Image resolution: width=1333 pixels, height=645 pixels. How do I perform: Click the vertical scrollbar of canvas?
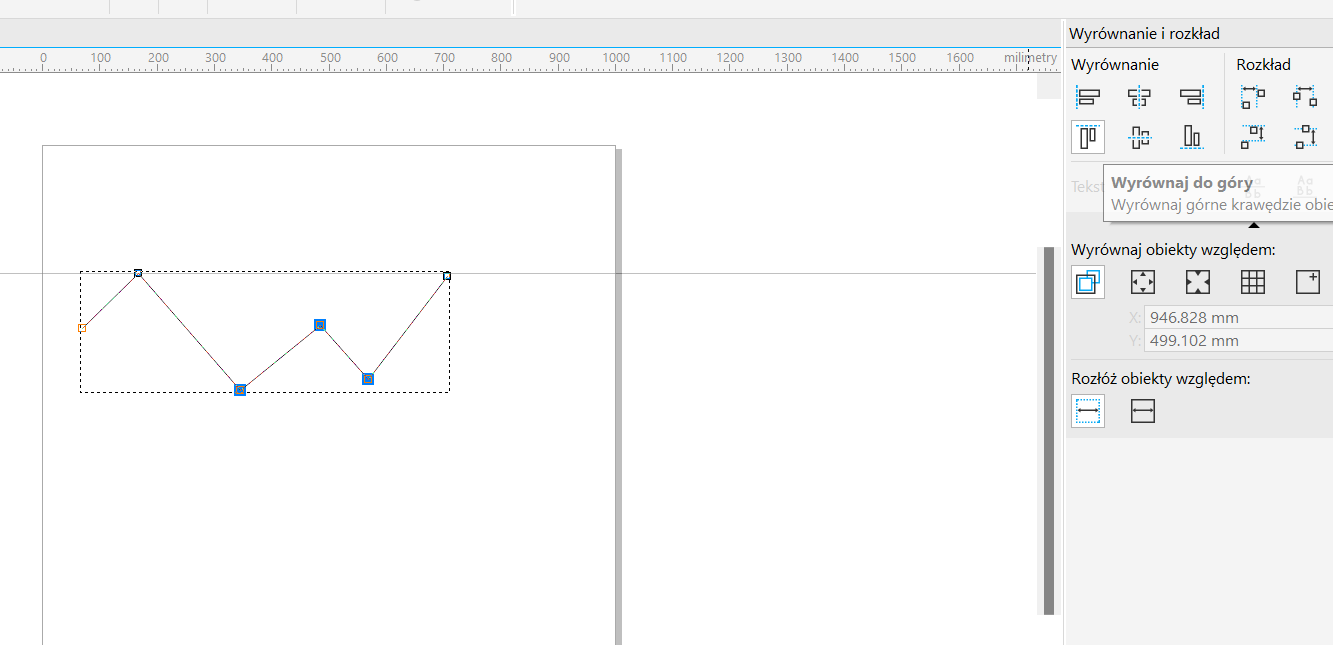tap(1049, 430)
